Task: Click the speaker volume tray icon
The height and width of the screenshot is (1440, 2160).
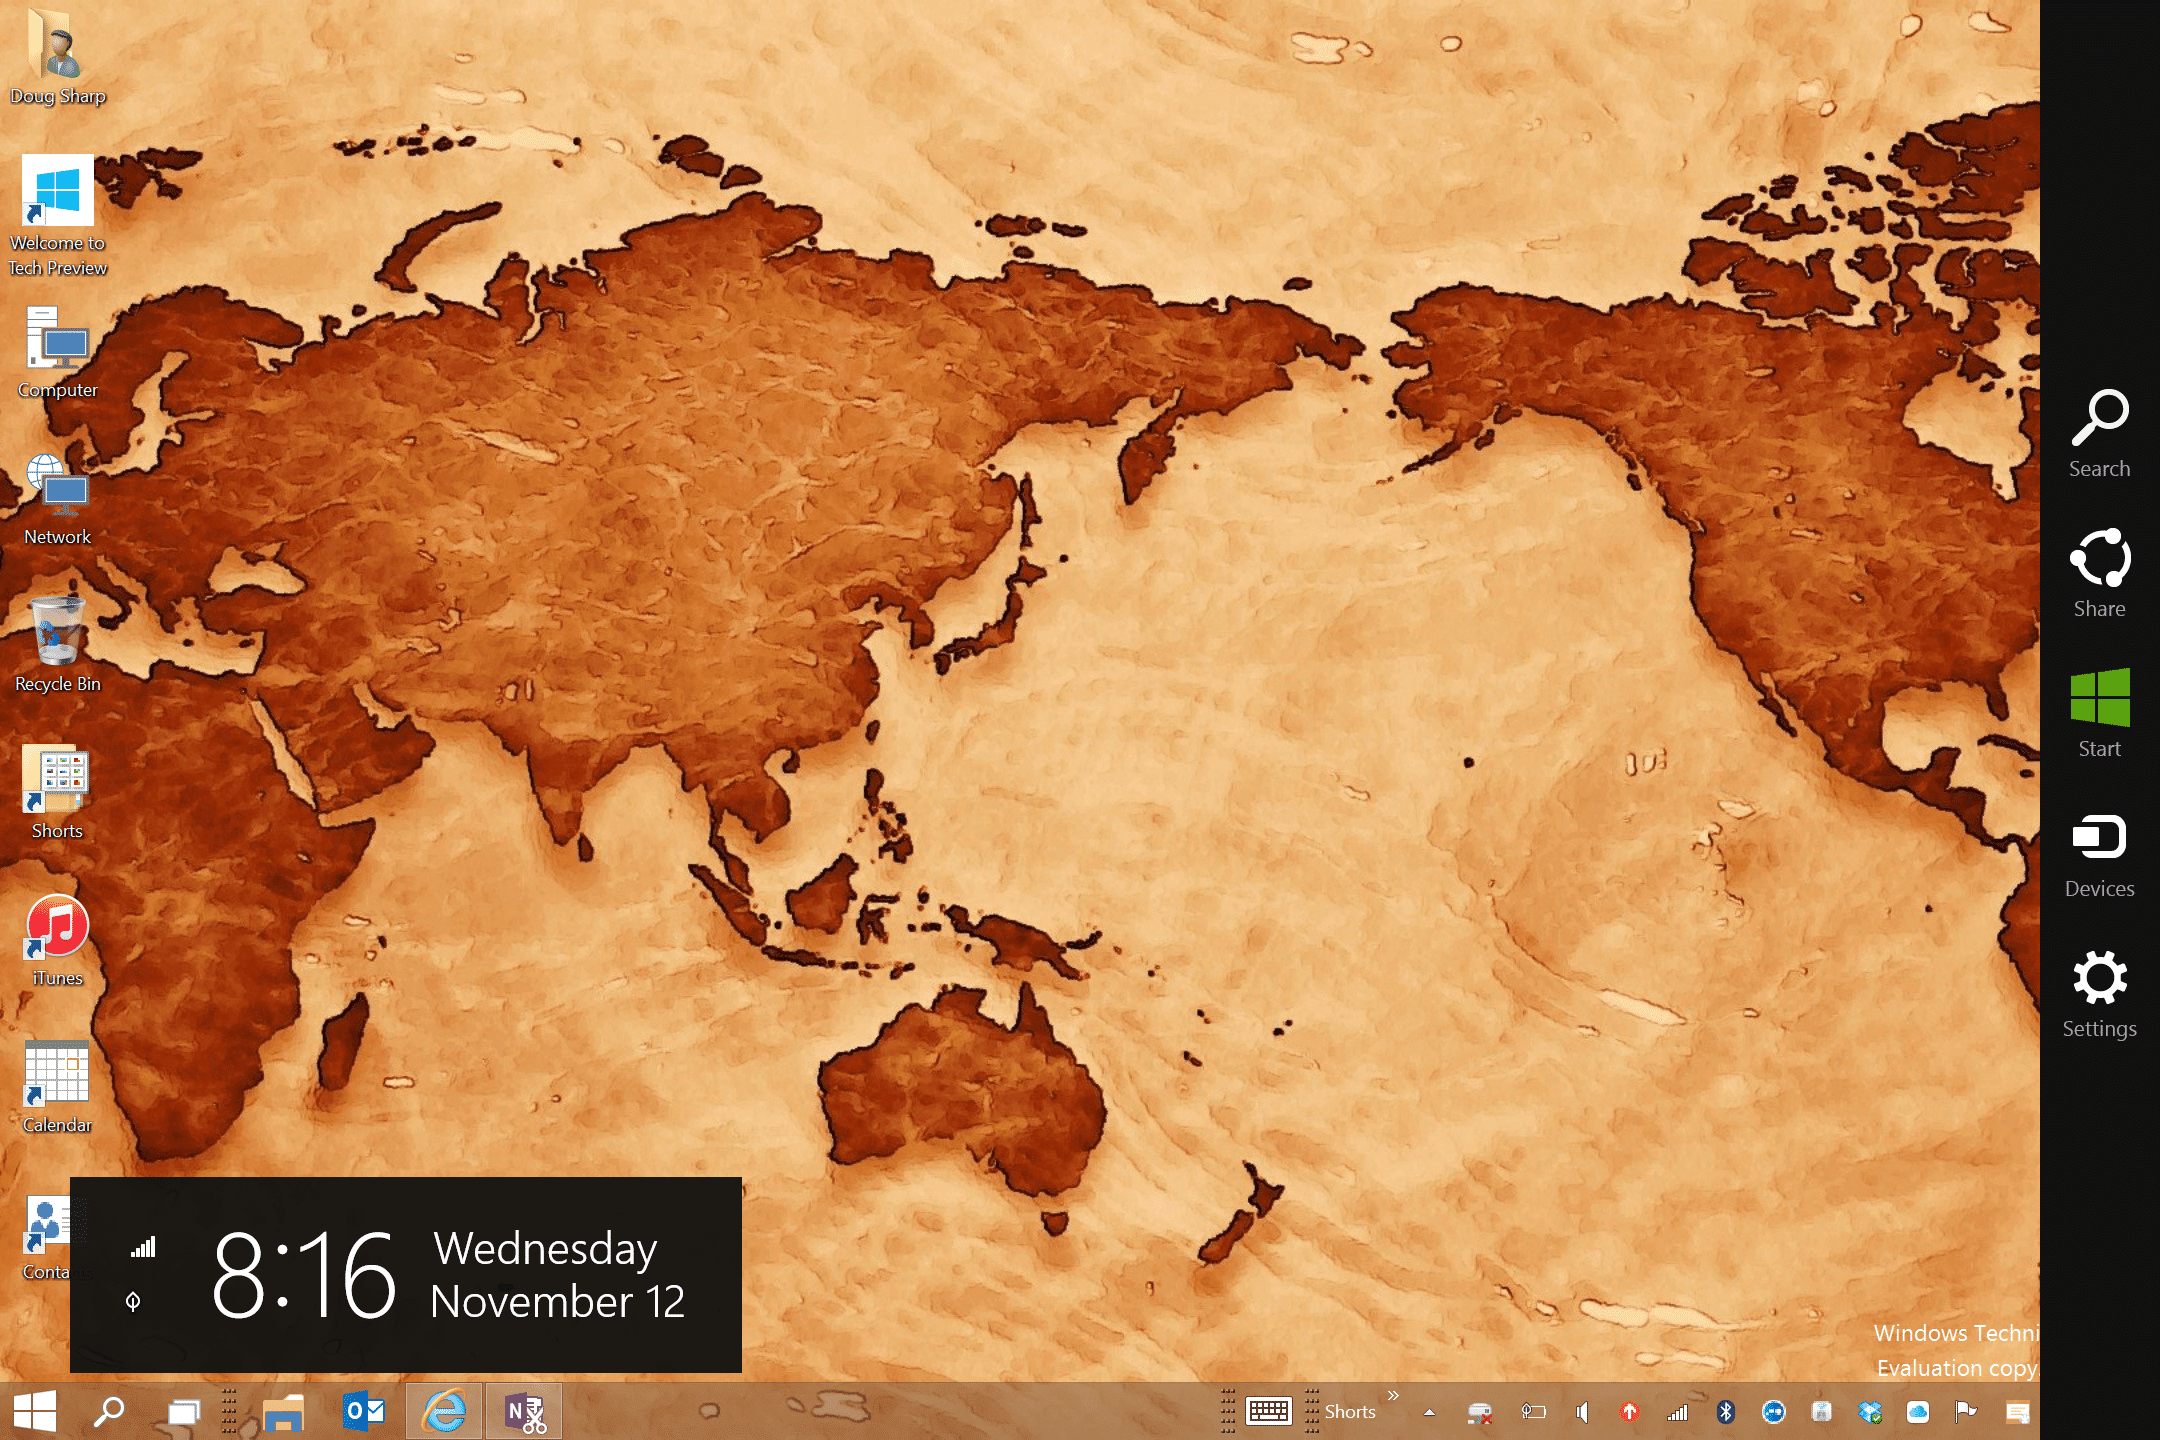Action: pos(1582,1411)
